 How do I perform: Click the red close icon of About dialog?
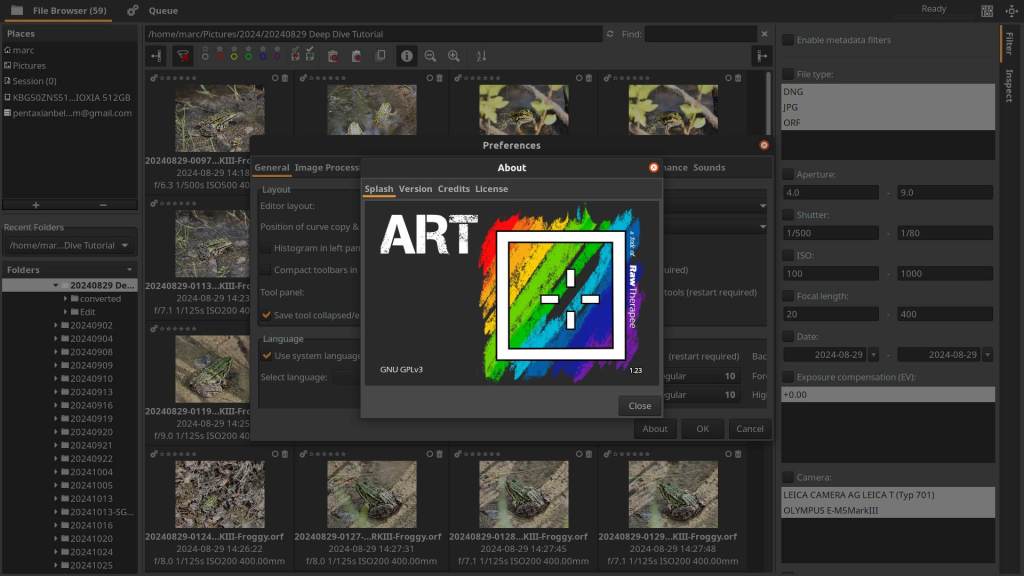pyautogui.click(x=654, y=168)
